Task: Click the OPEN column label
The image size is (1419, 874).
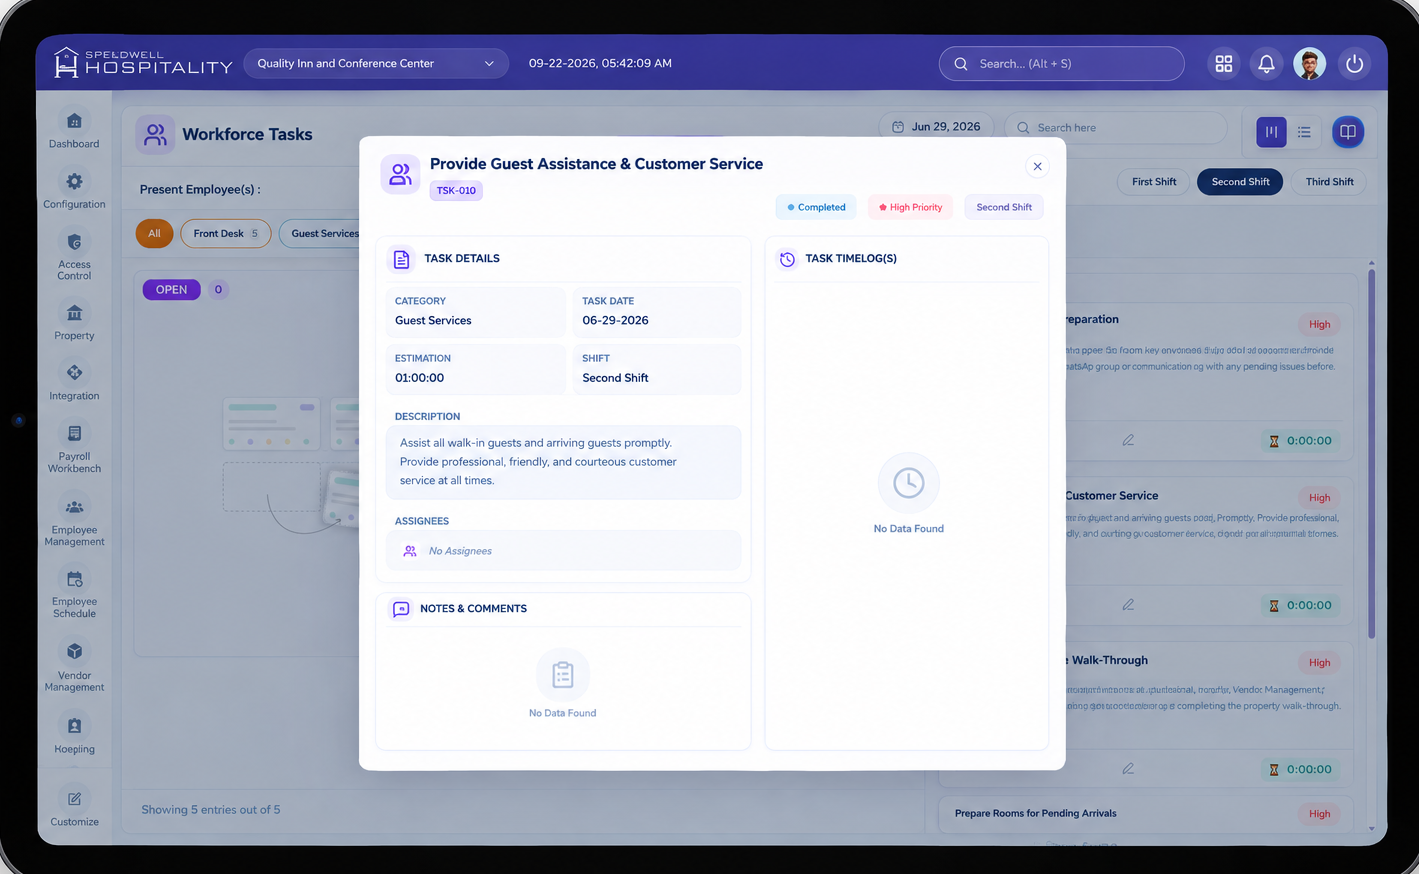Action: click(171, 289)
